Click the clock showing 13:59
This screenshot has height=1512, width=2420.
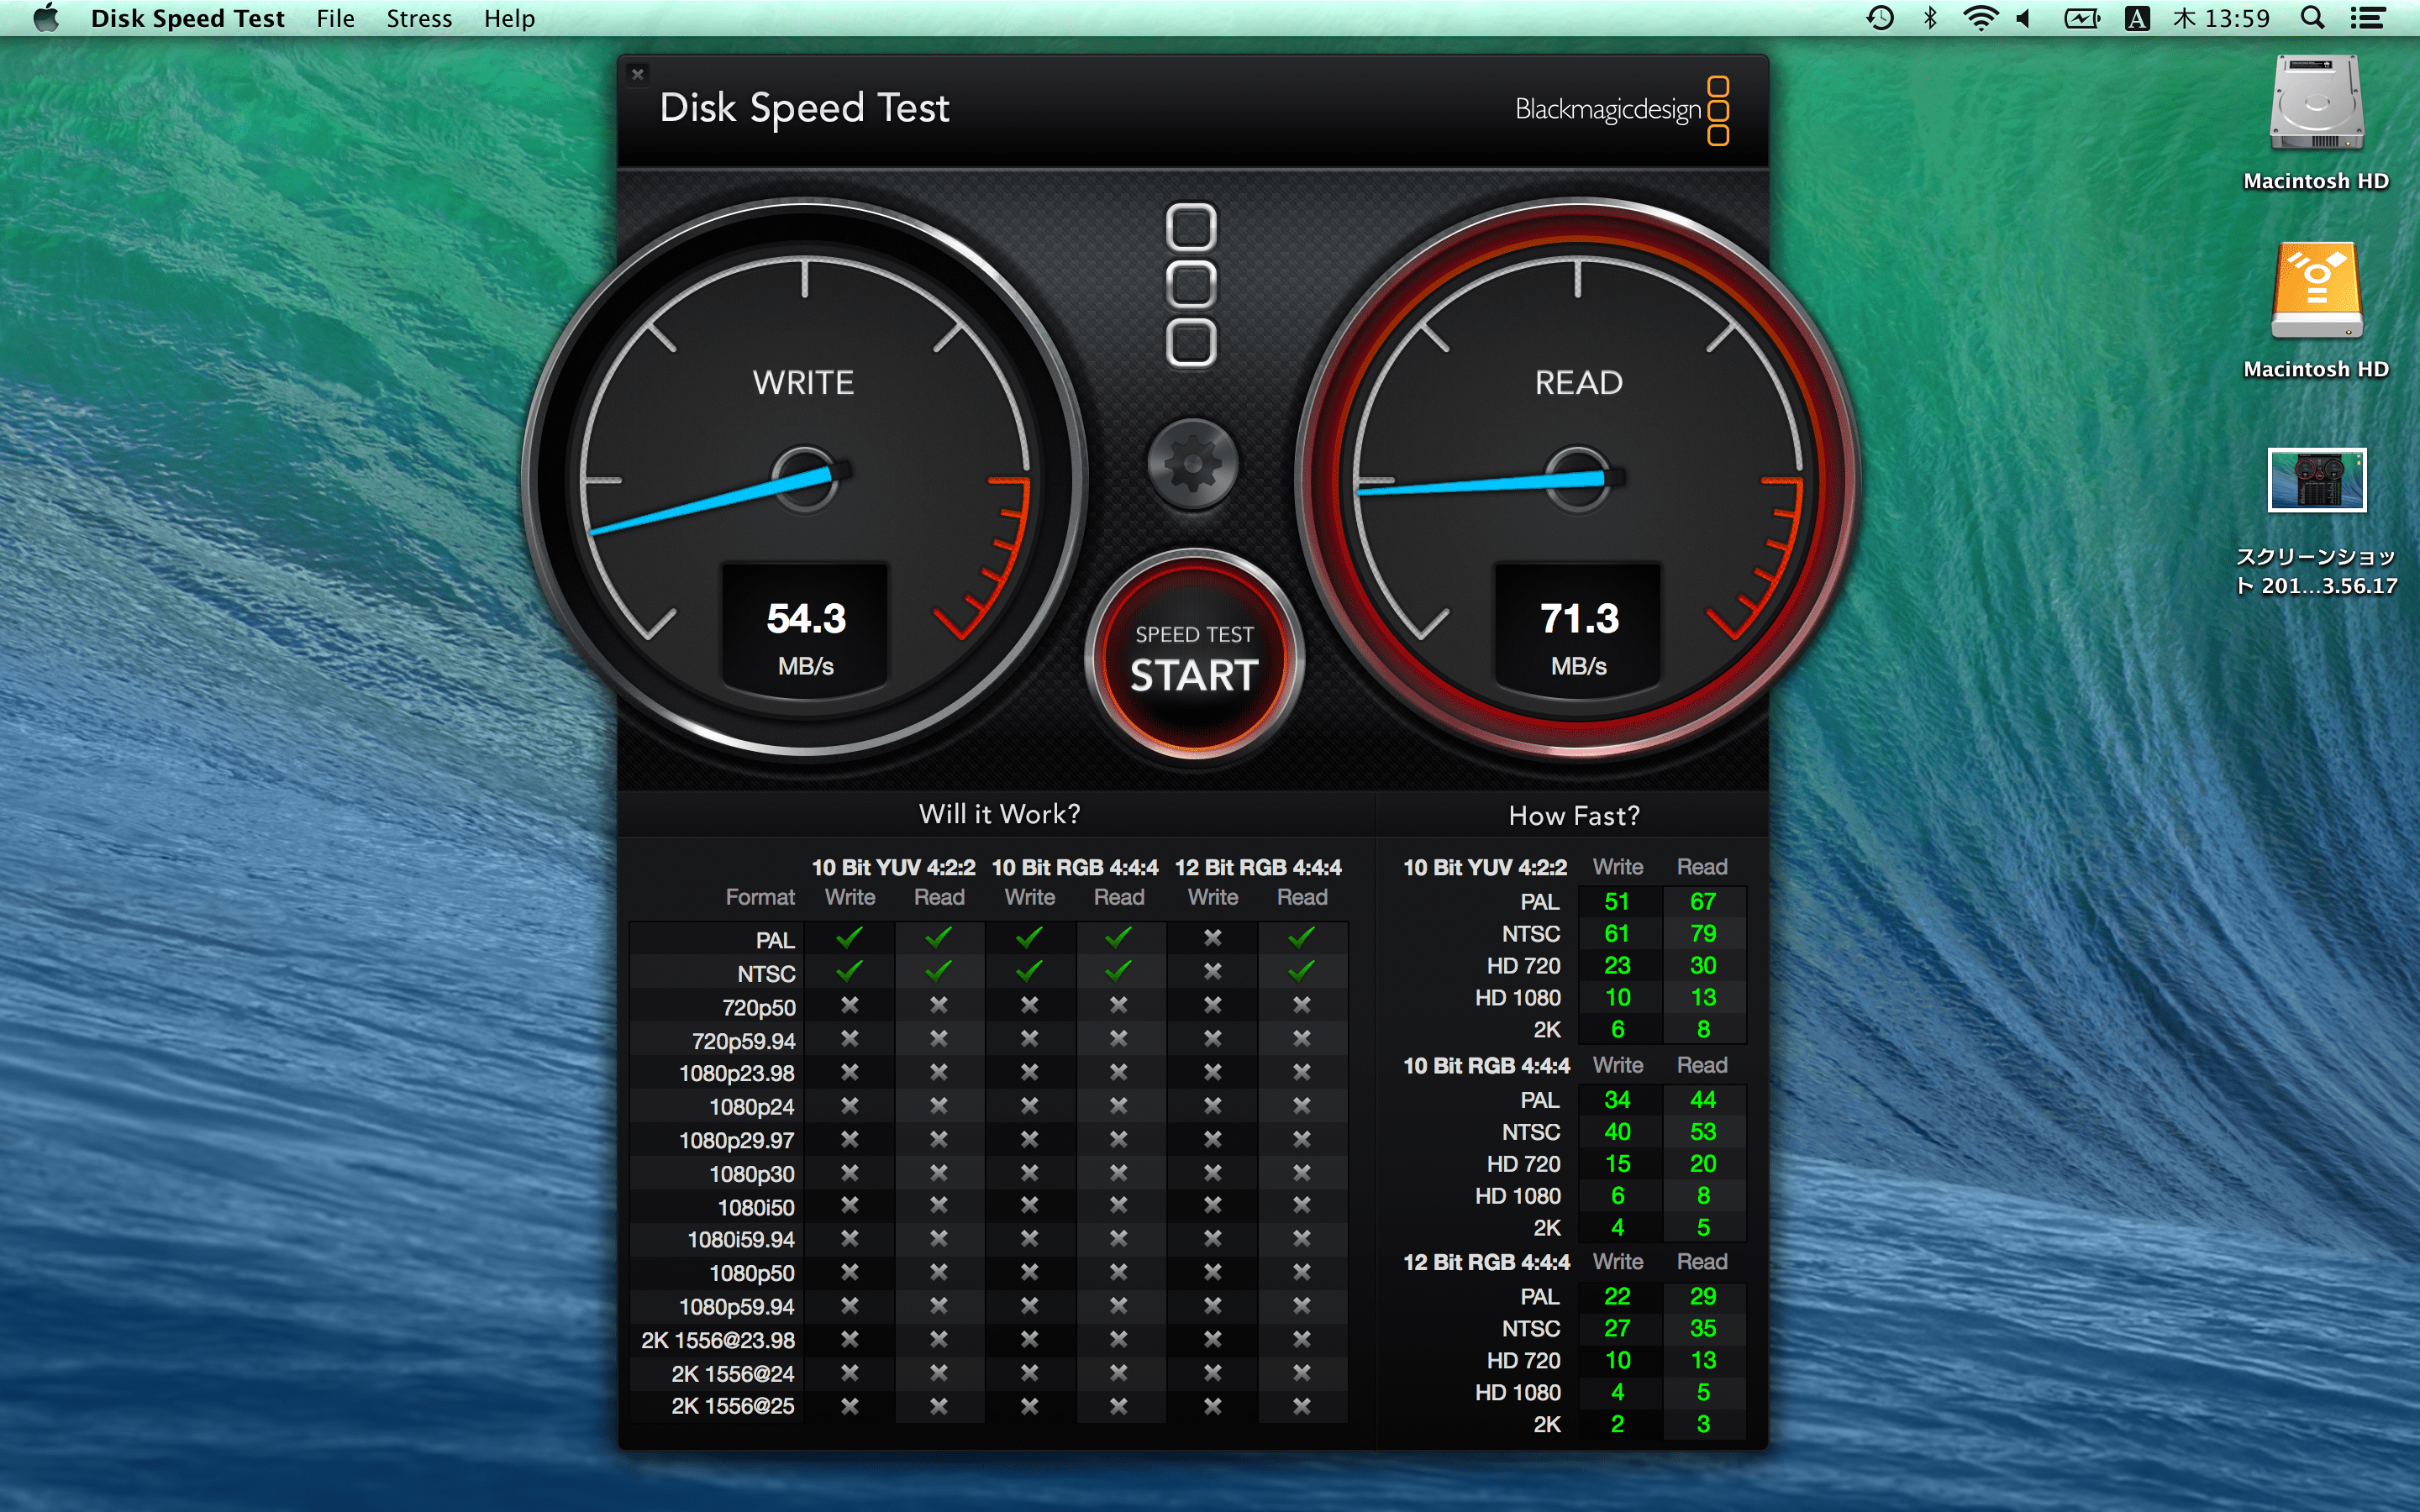(2221, 18)
